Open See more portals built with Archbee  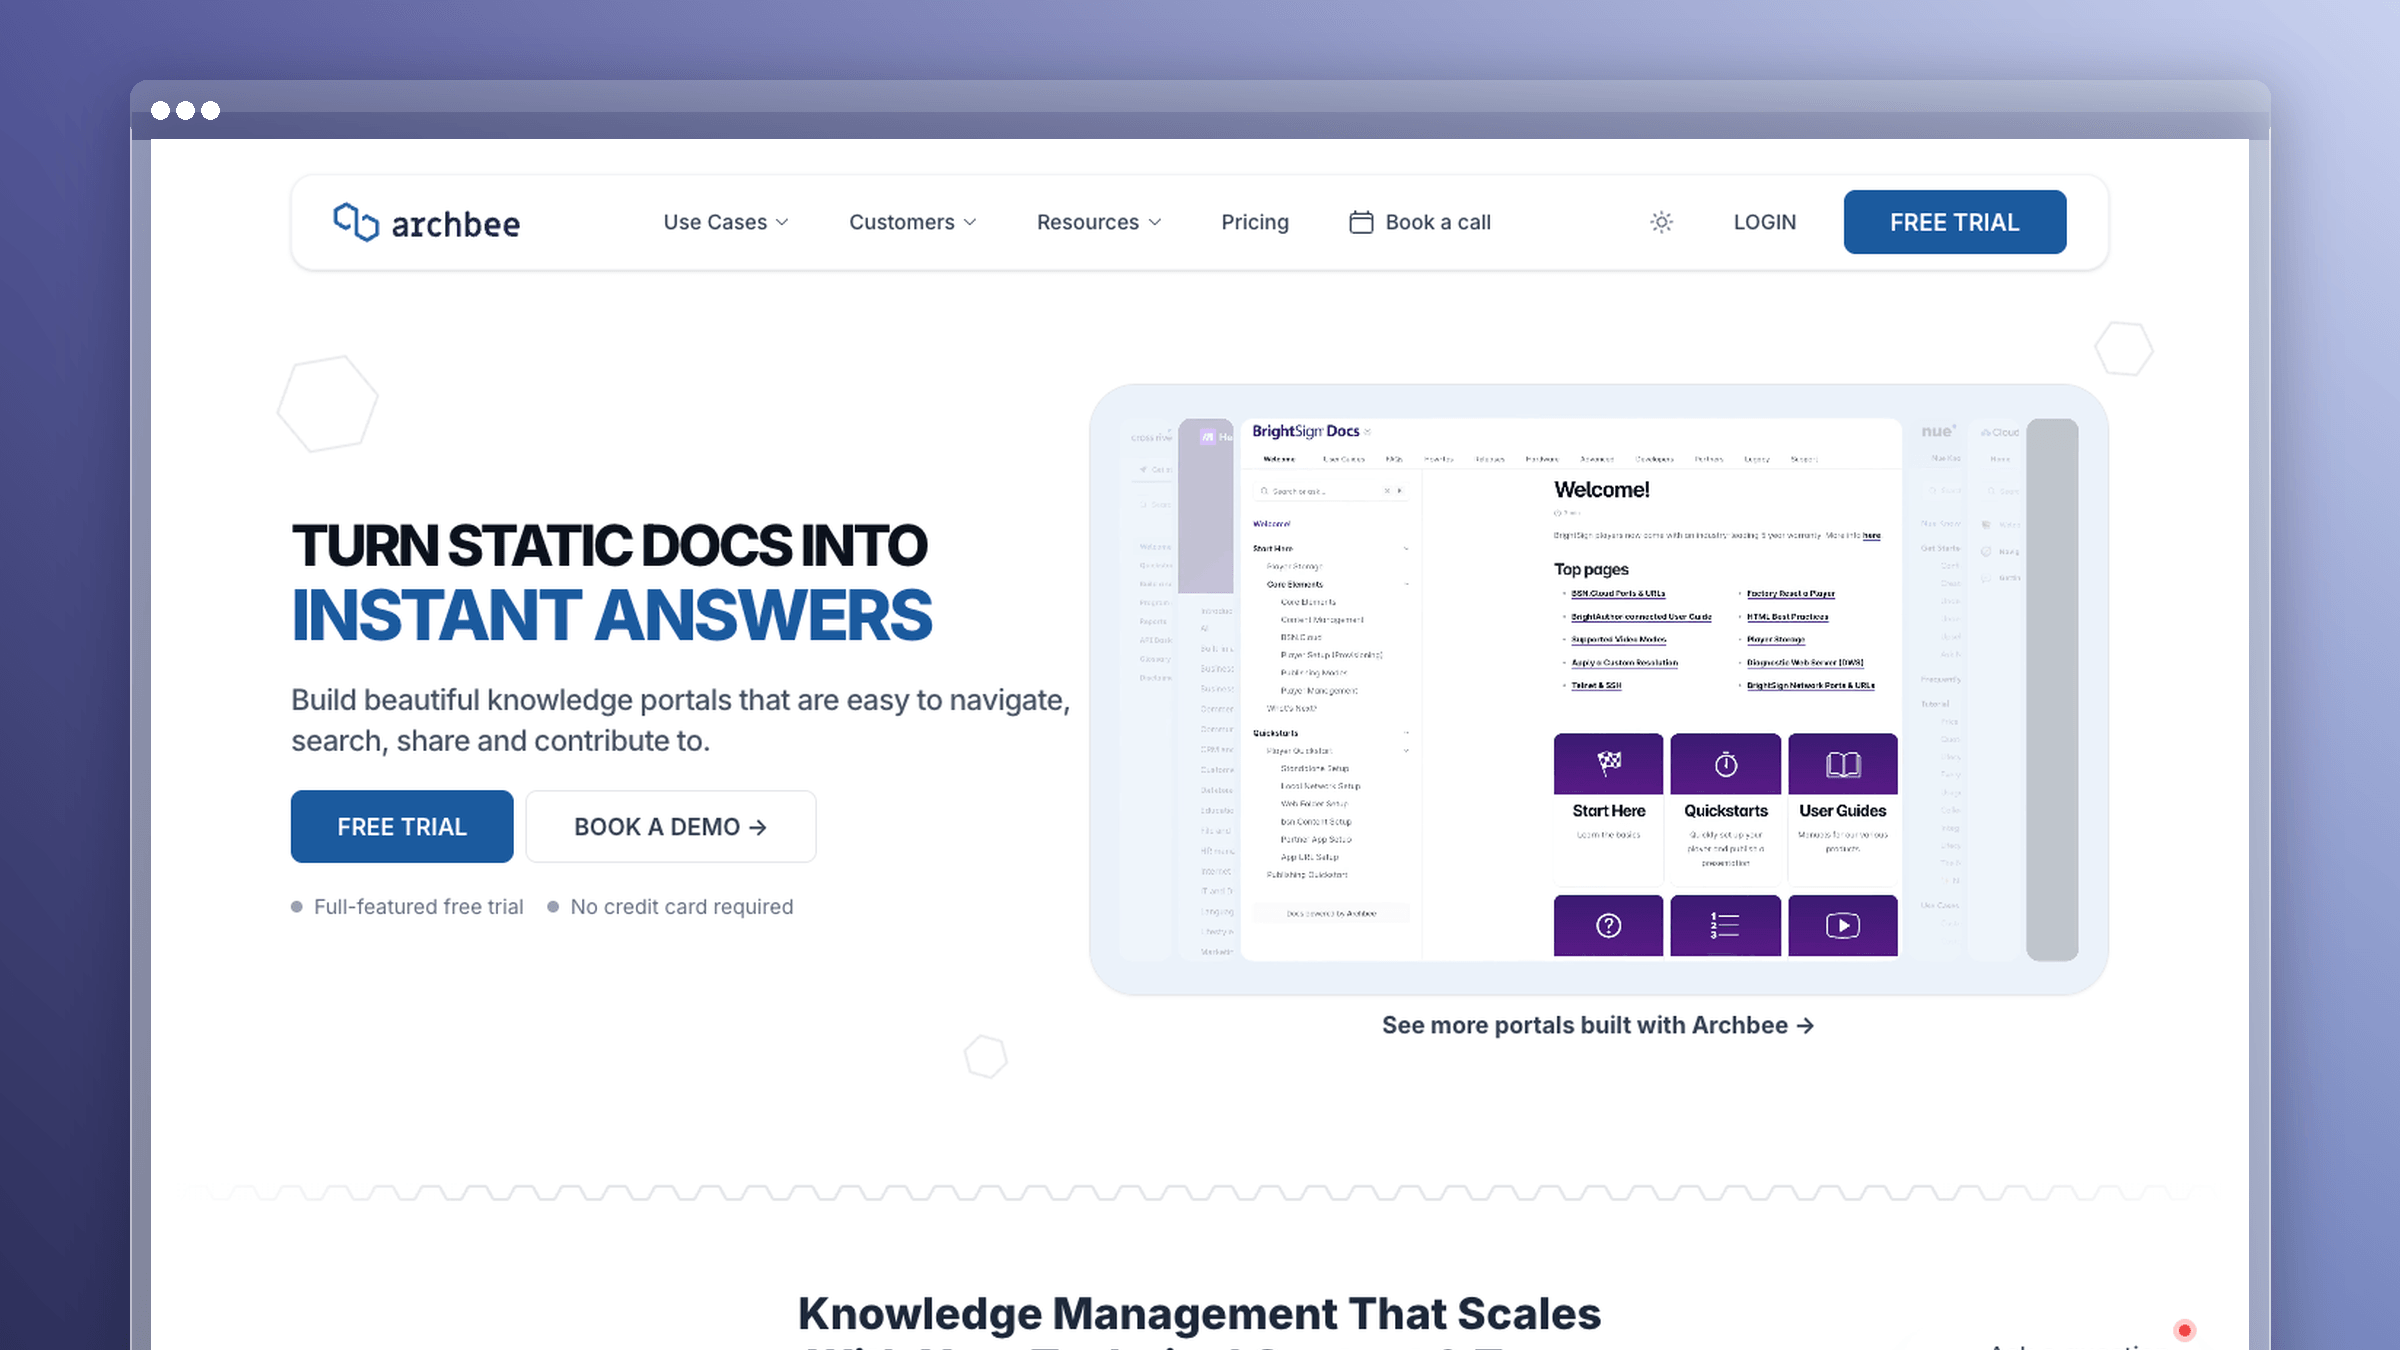[1598, 1026]
